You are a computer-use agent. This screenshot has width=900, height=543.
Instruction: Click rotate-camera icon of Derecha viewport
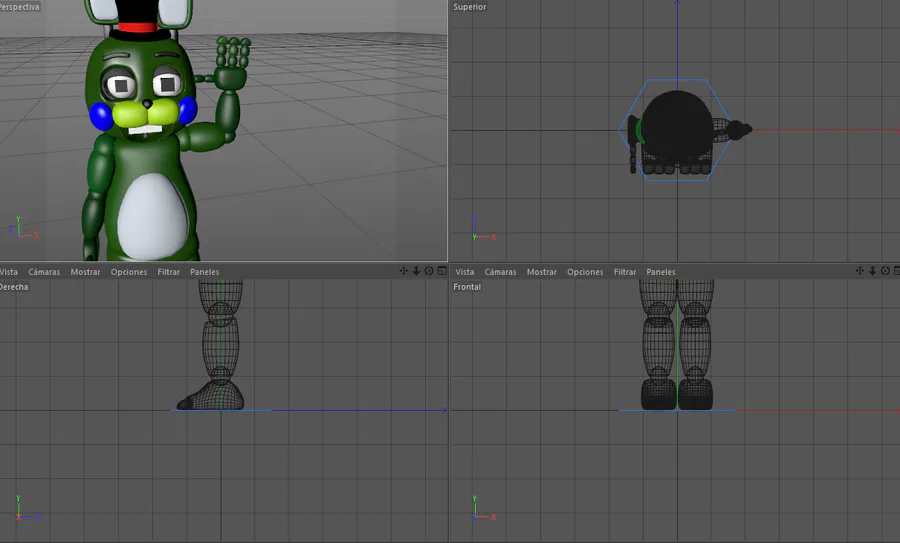pyautogui.click(x=429, y=271)
